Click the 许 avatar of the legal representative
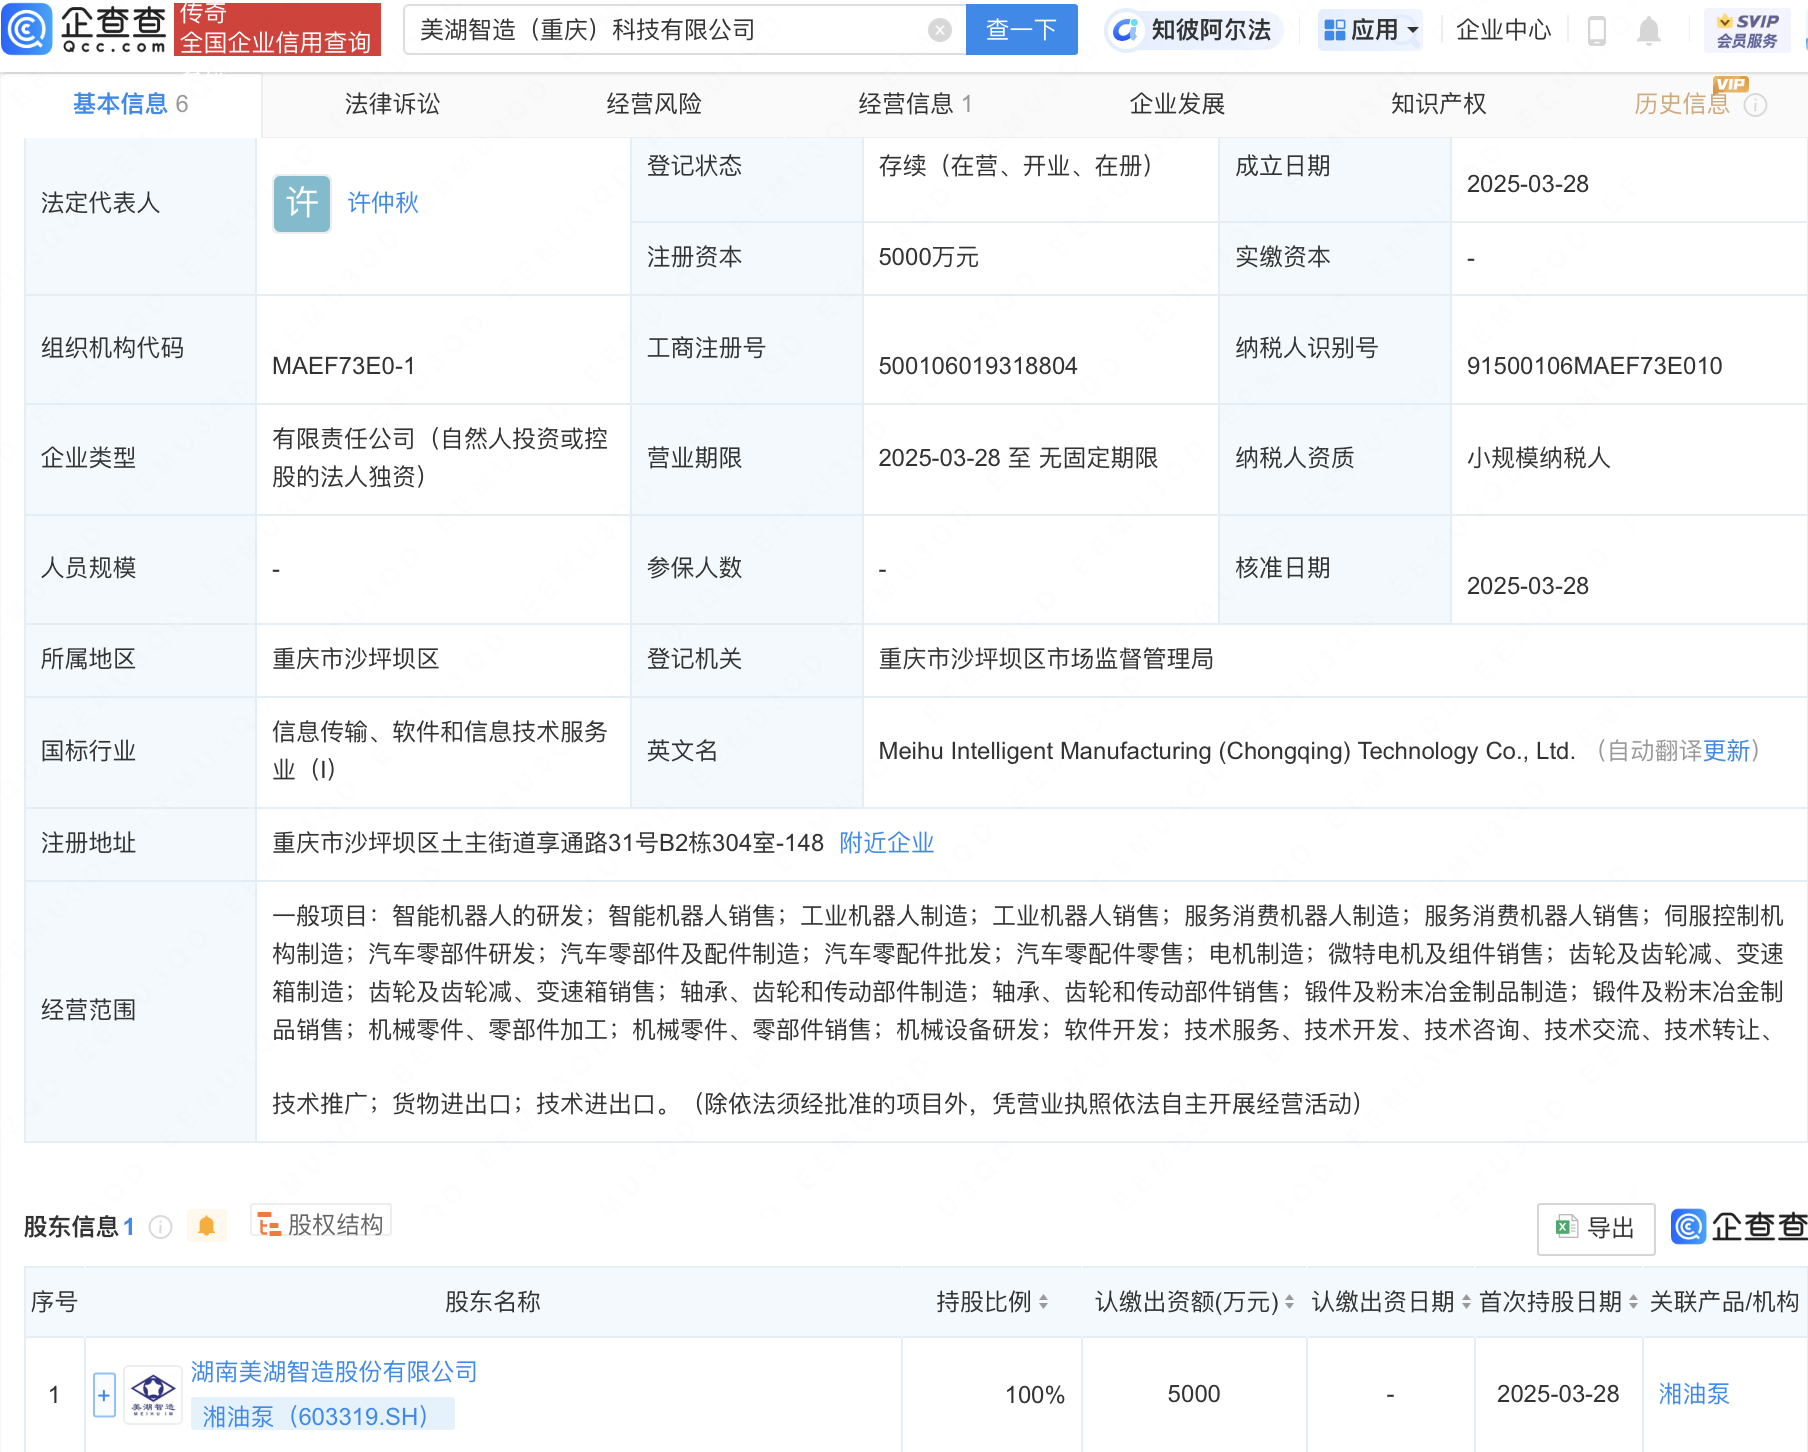Image resolution: width=1808 pixels, height=1452 pixels. [x=301, y=204]
